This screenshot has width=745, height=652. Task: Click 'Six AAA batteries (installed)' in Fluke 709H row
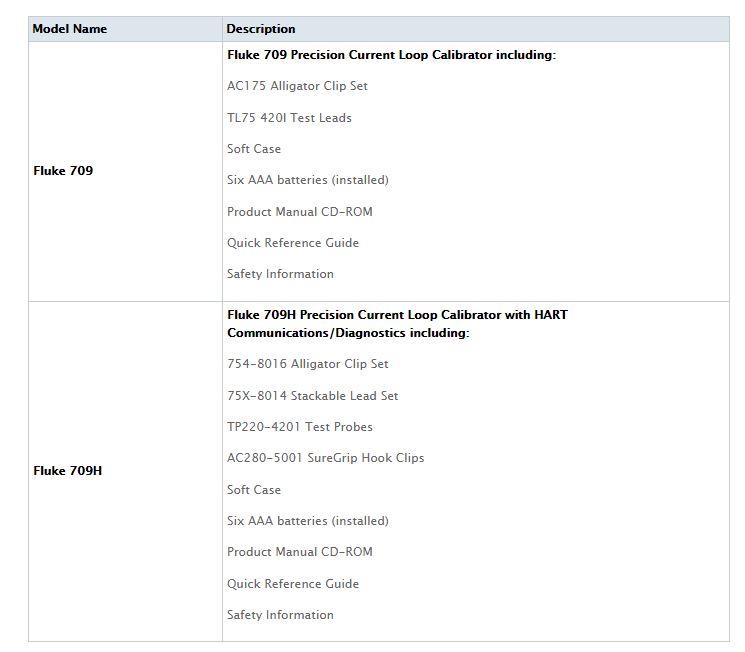pos(308,521)
